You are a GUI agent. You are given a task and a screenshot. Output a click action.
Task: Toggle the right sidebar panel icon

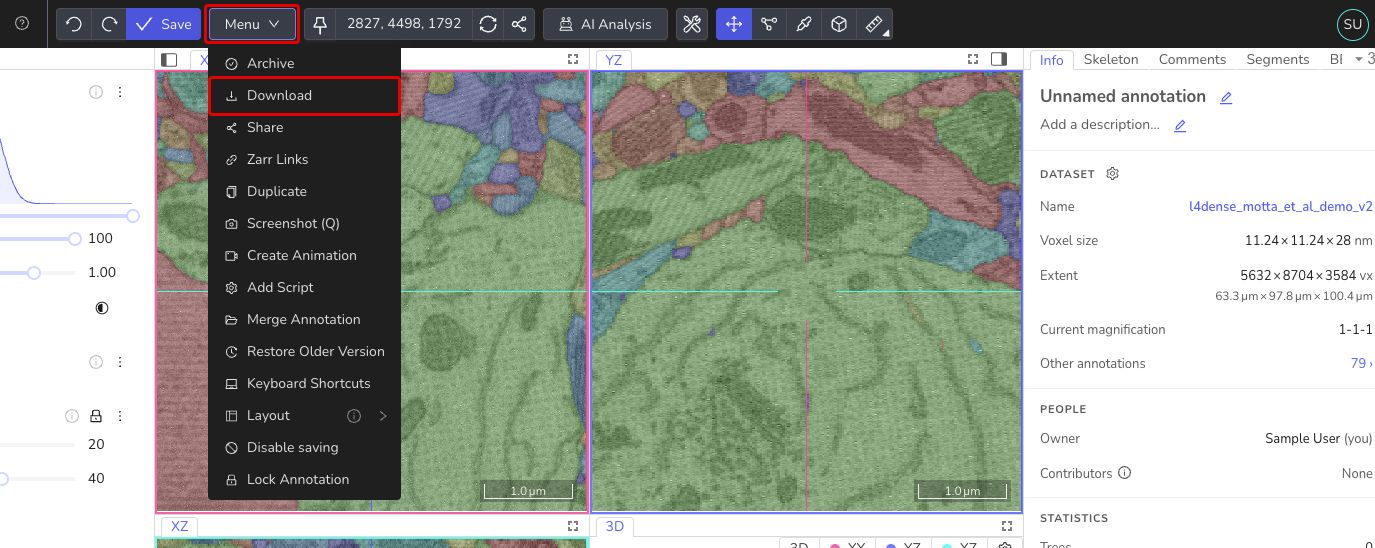[x=998, y=59]
